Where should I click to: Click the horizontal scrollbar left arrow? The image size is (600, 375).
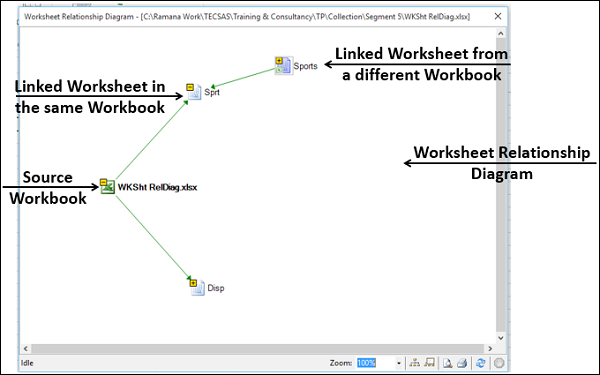tap(26, 349)
